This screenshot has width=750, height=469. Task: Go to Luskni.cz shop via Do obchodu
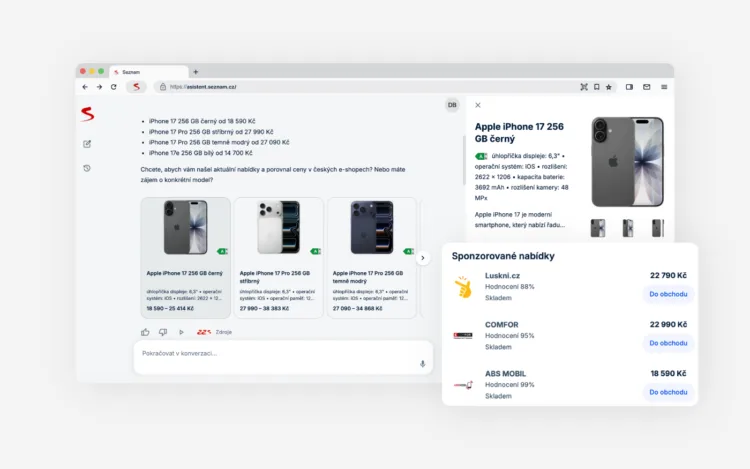(668, 294)
